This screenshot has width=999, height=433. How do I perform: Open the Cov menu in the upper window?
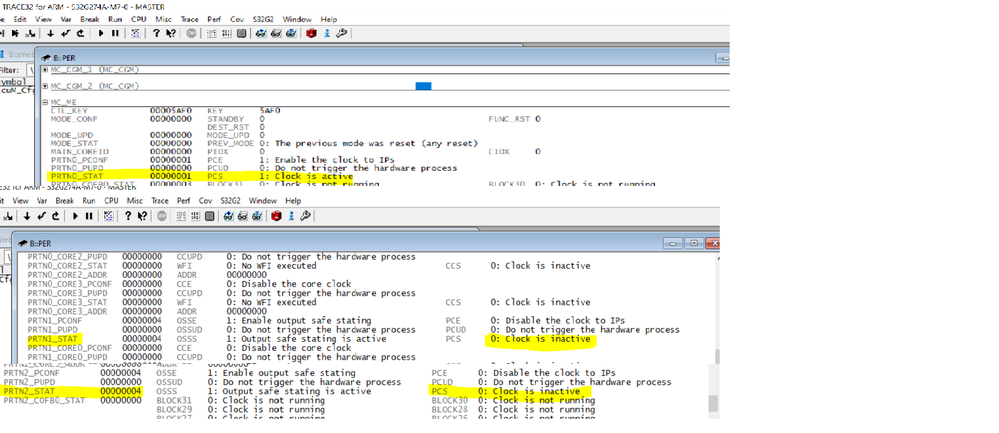pyautogui.click(x=237, y=19)
